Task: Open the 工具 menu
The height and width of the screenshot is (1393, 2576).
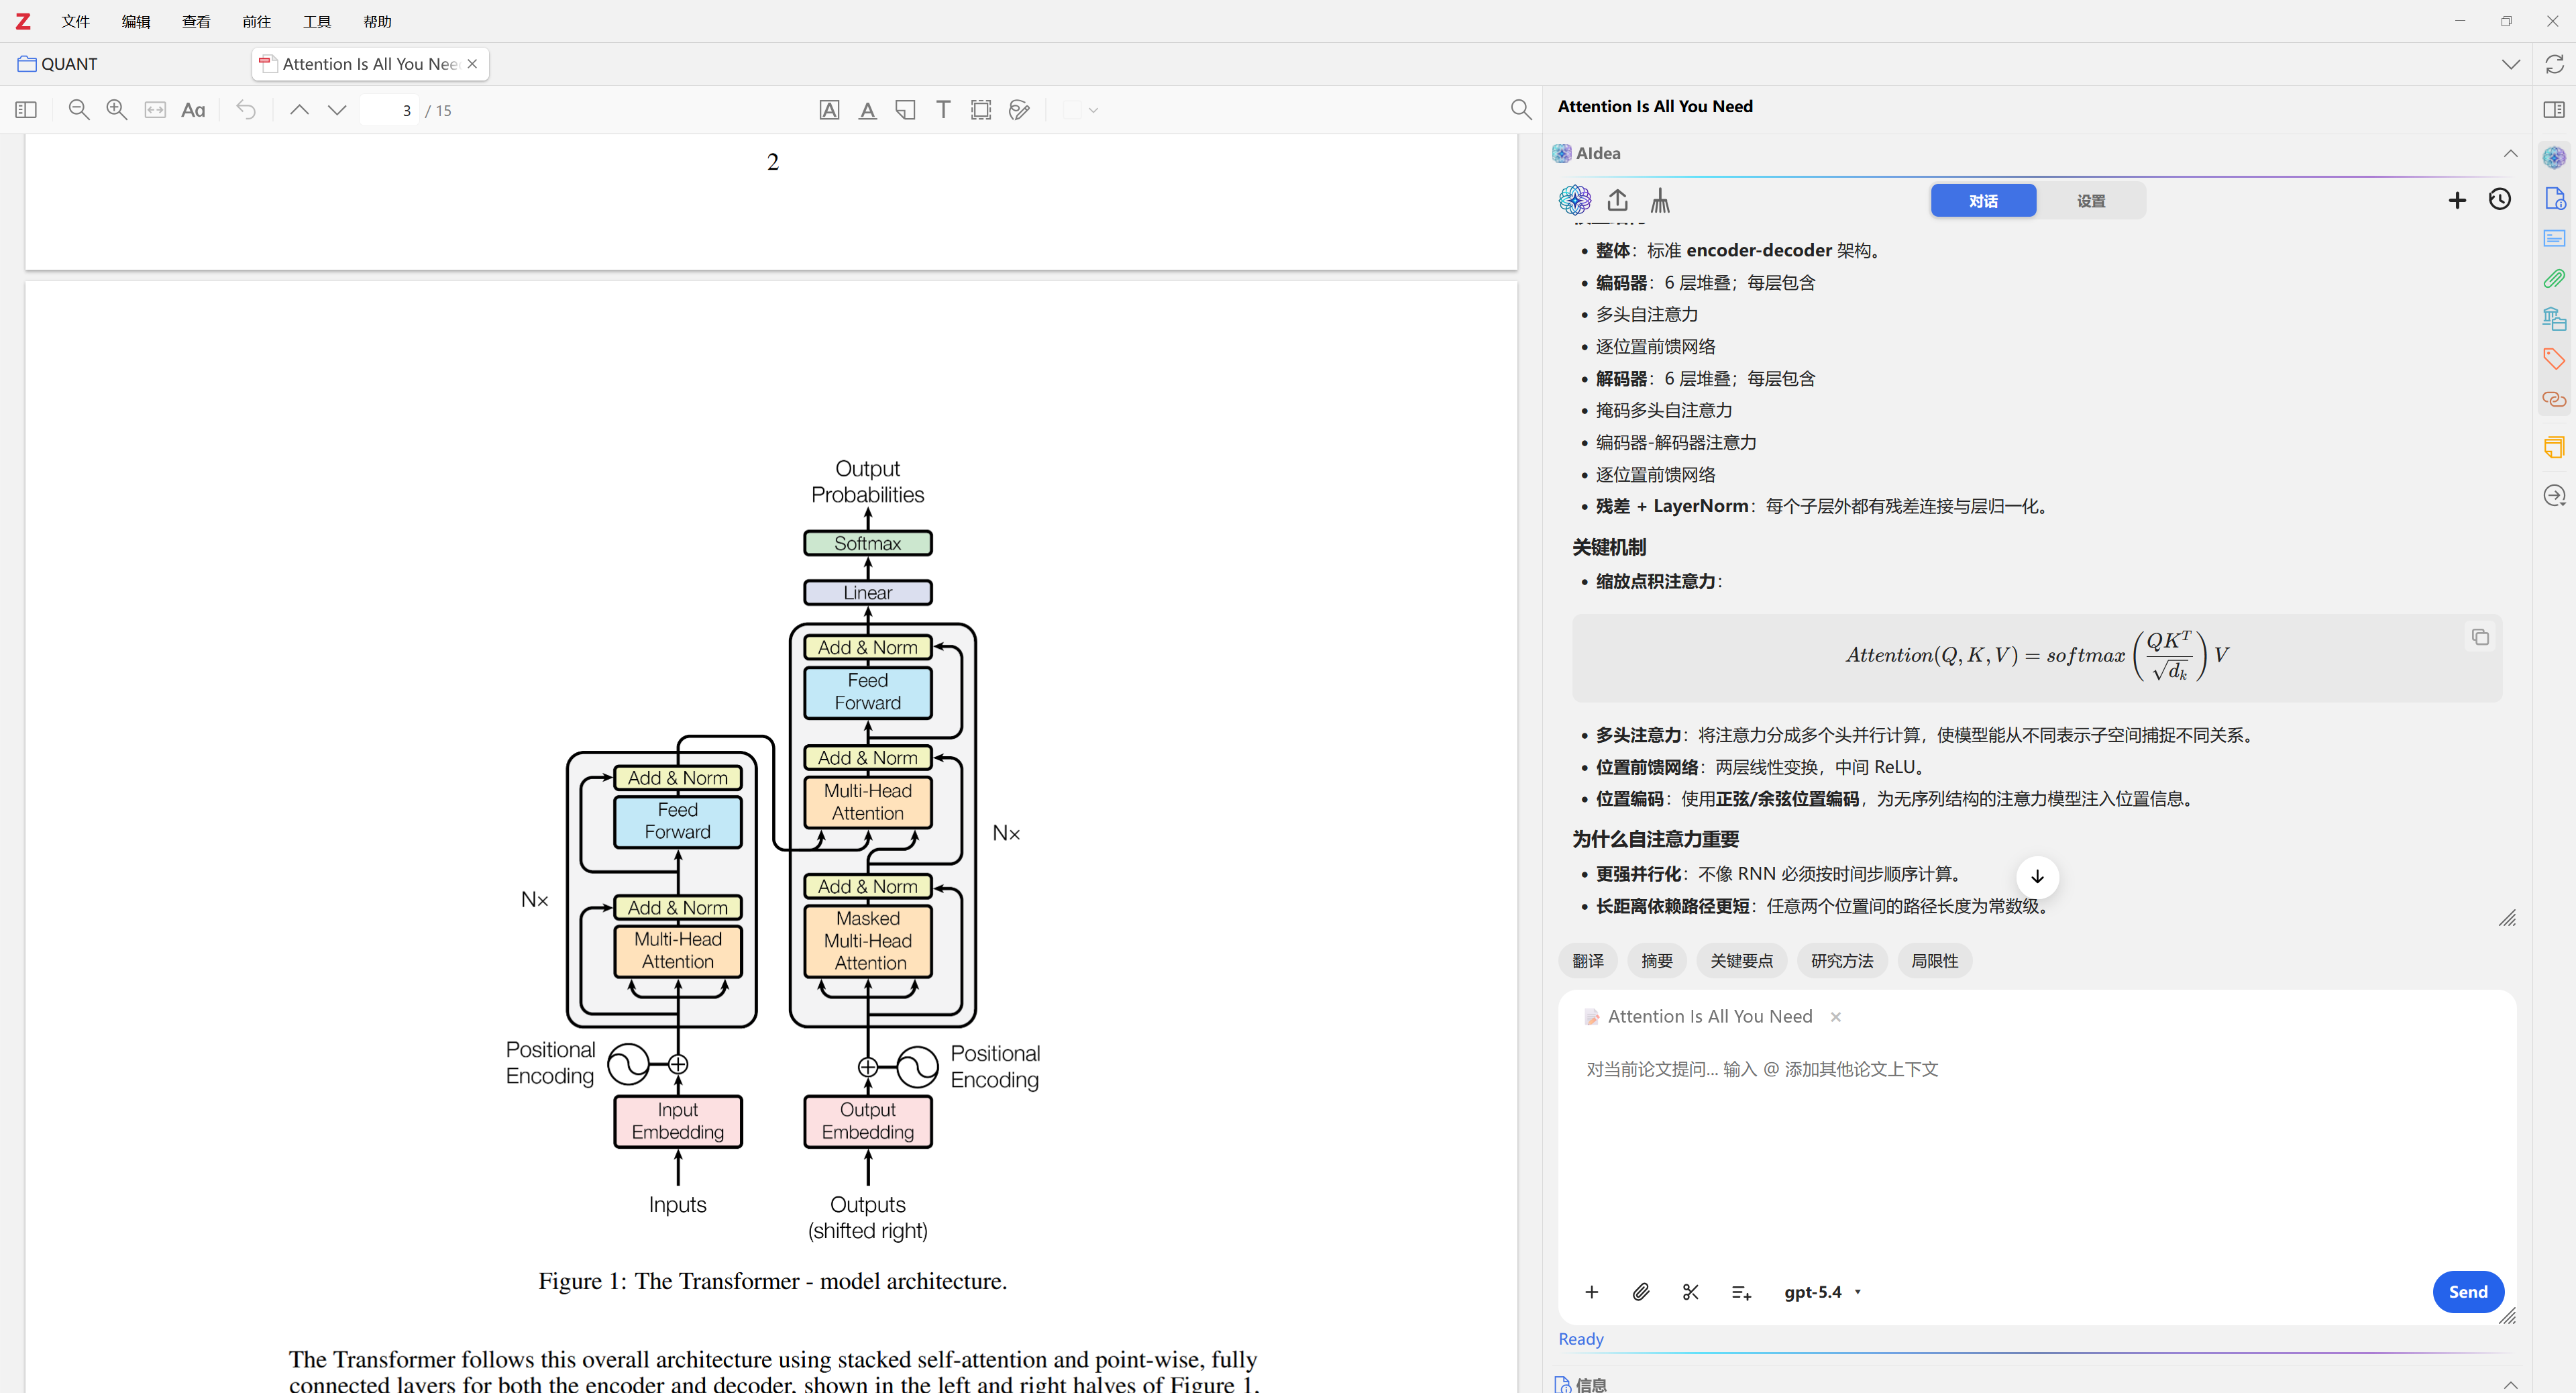Action: pyautogui.click(x=317, y=21)
